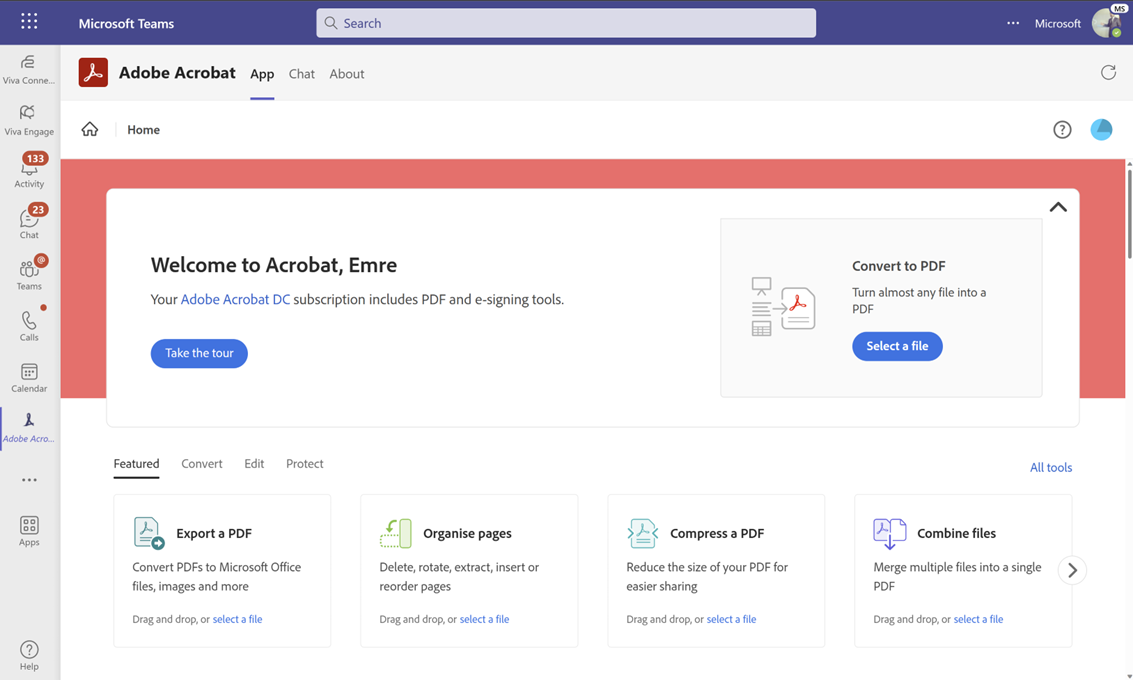Open Settings and more ellipsis in header
This screenshot has height=680, width=1133.
pyautogui.click(x=1013, y=23)
